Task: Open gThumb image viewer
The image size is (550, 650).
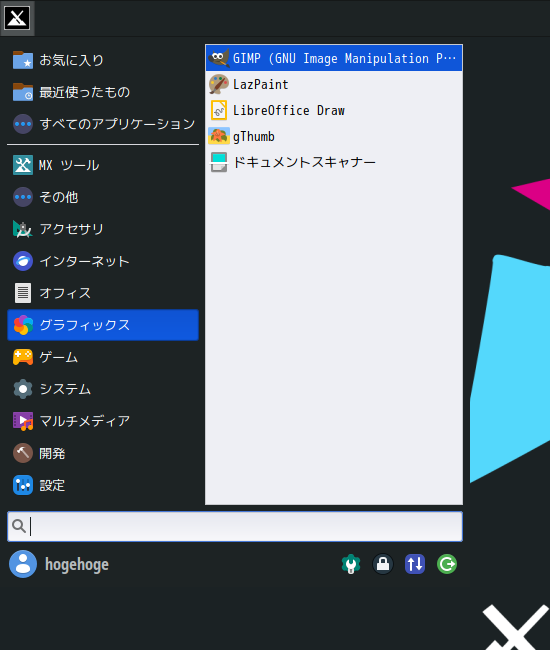Action: pyautogui.click(x=334, y=136)
